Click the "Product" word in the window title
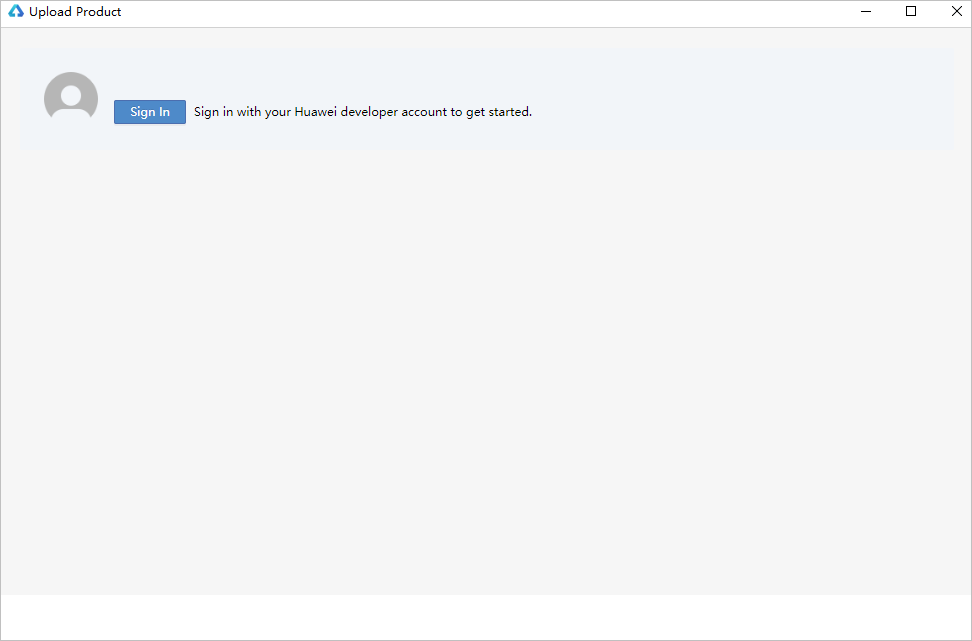Viewport: 972px width, 641px height. [x=99, y=12]
